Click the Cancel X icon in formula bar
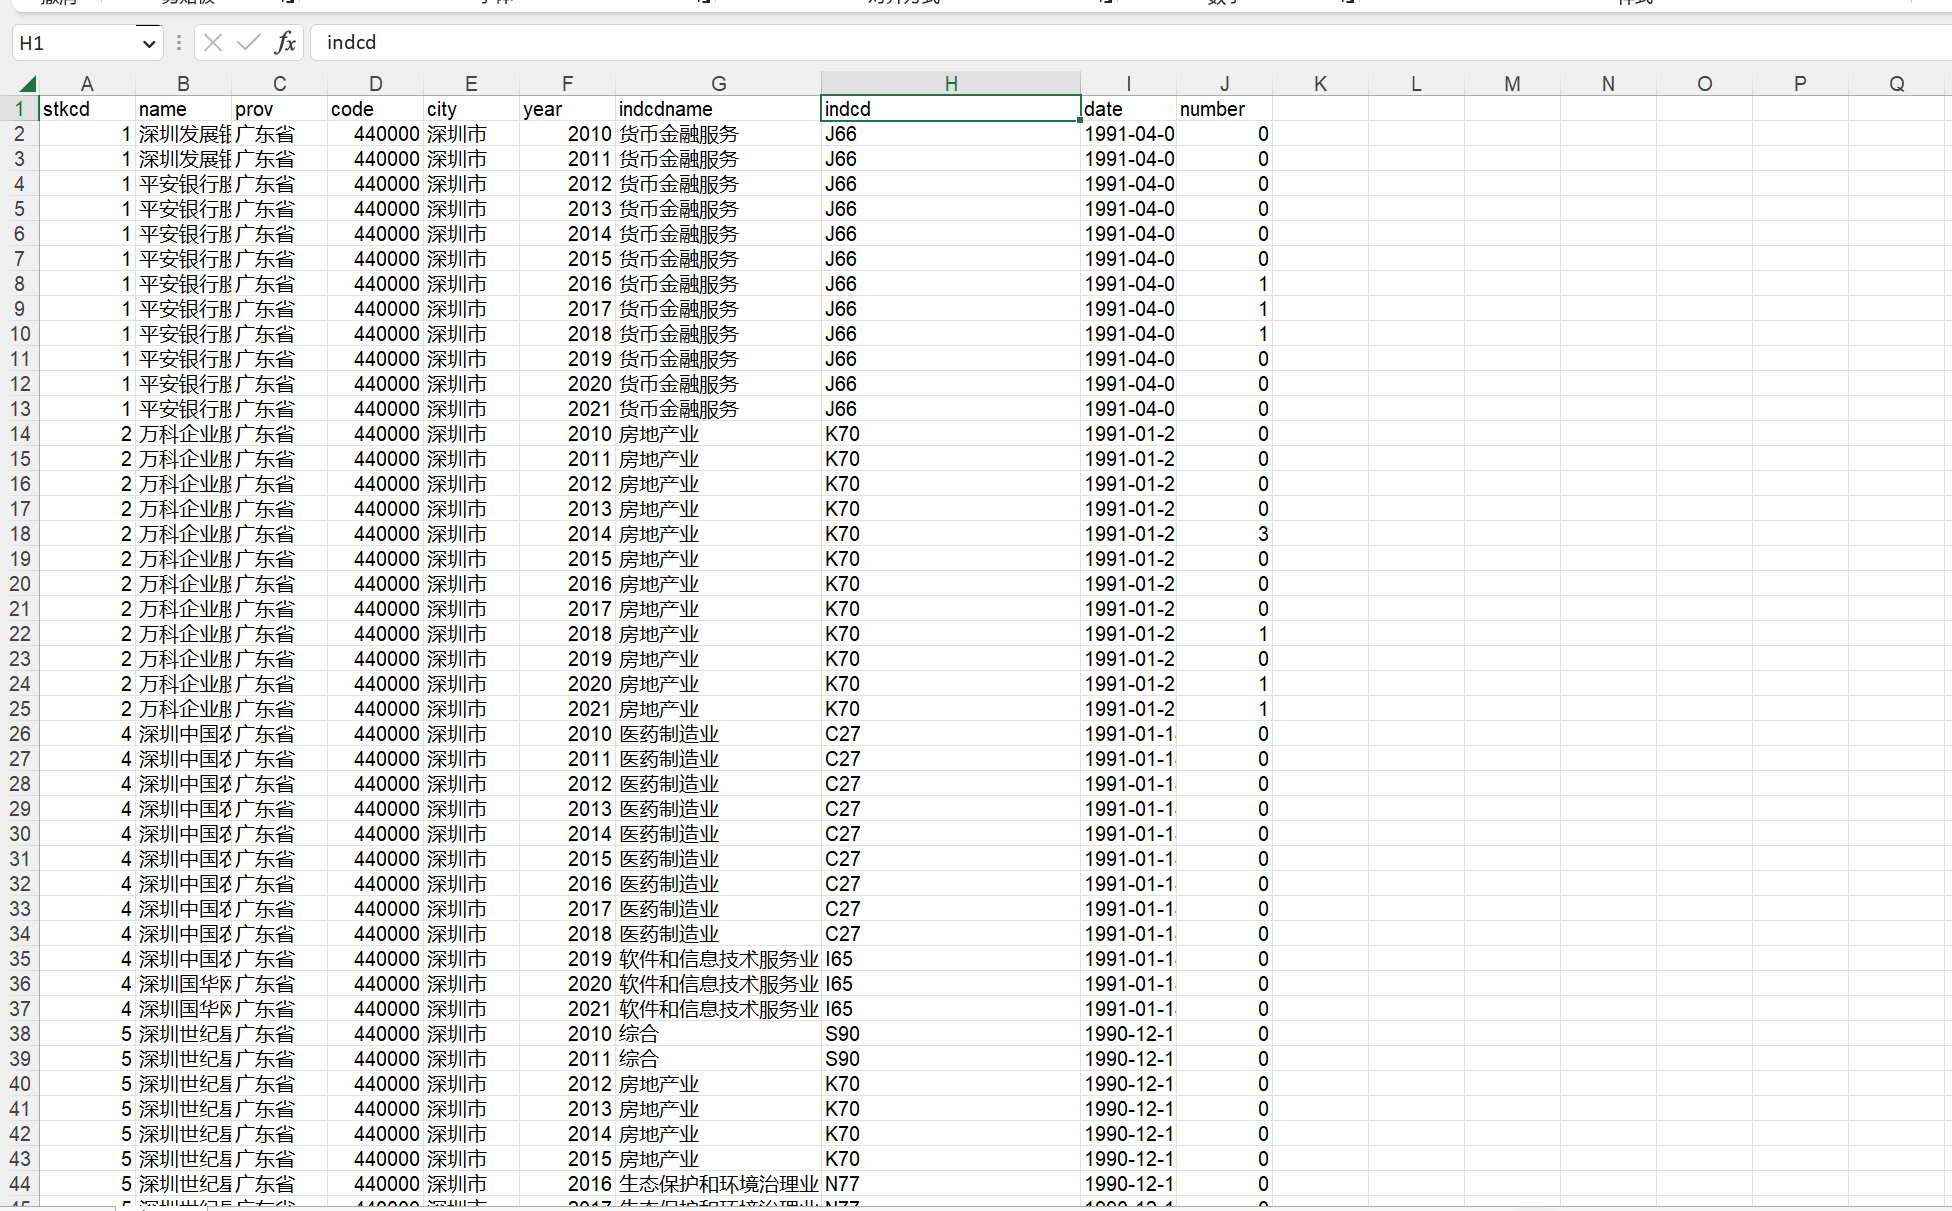The height and width of the screenshot is (1211, 1952). click(212, 42)
